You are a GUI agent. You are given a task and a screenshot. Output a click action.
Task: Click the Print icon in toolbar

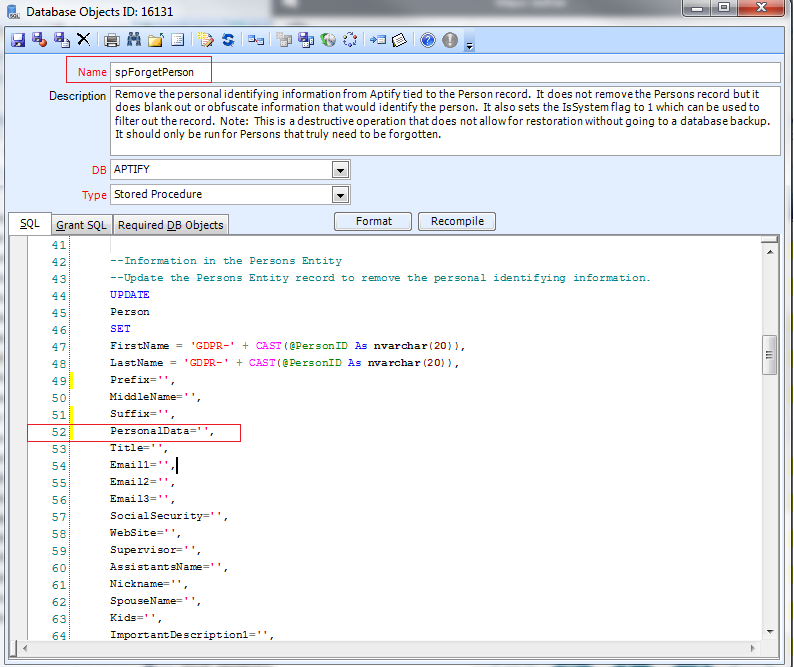(111, 40)
